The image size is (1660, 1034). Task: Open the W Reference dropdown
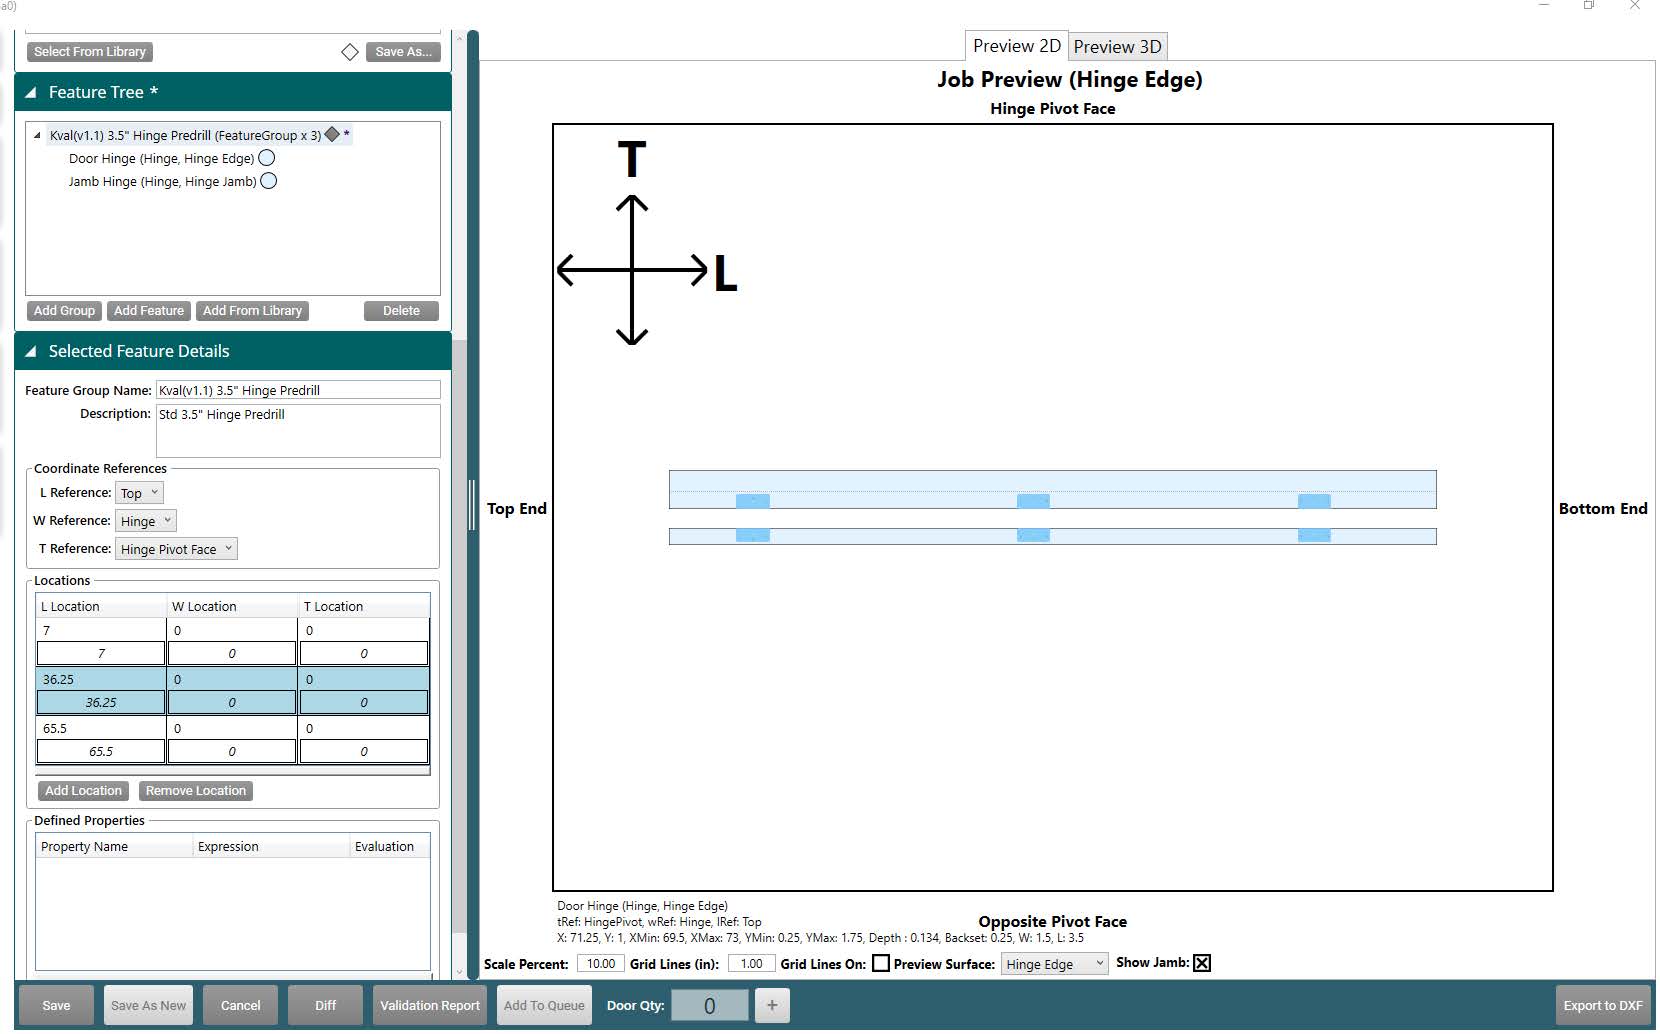click(x=146, y=521)
